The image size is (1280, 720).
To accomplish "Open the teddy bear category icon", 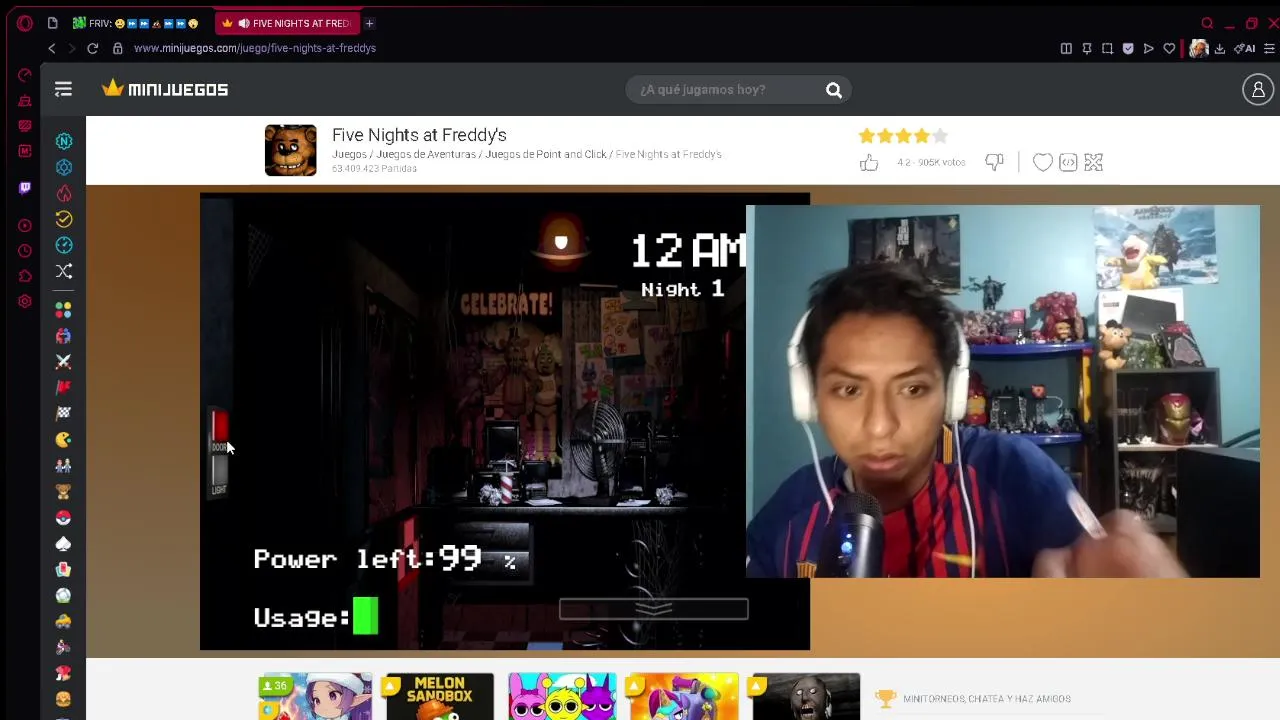I will (64, 491).
